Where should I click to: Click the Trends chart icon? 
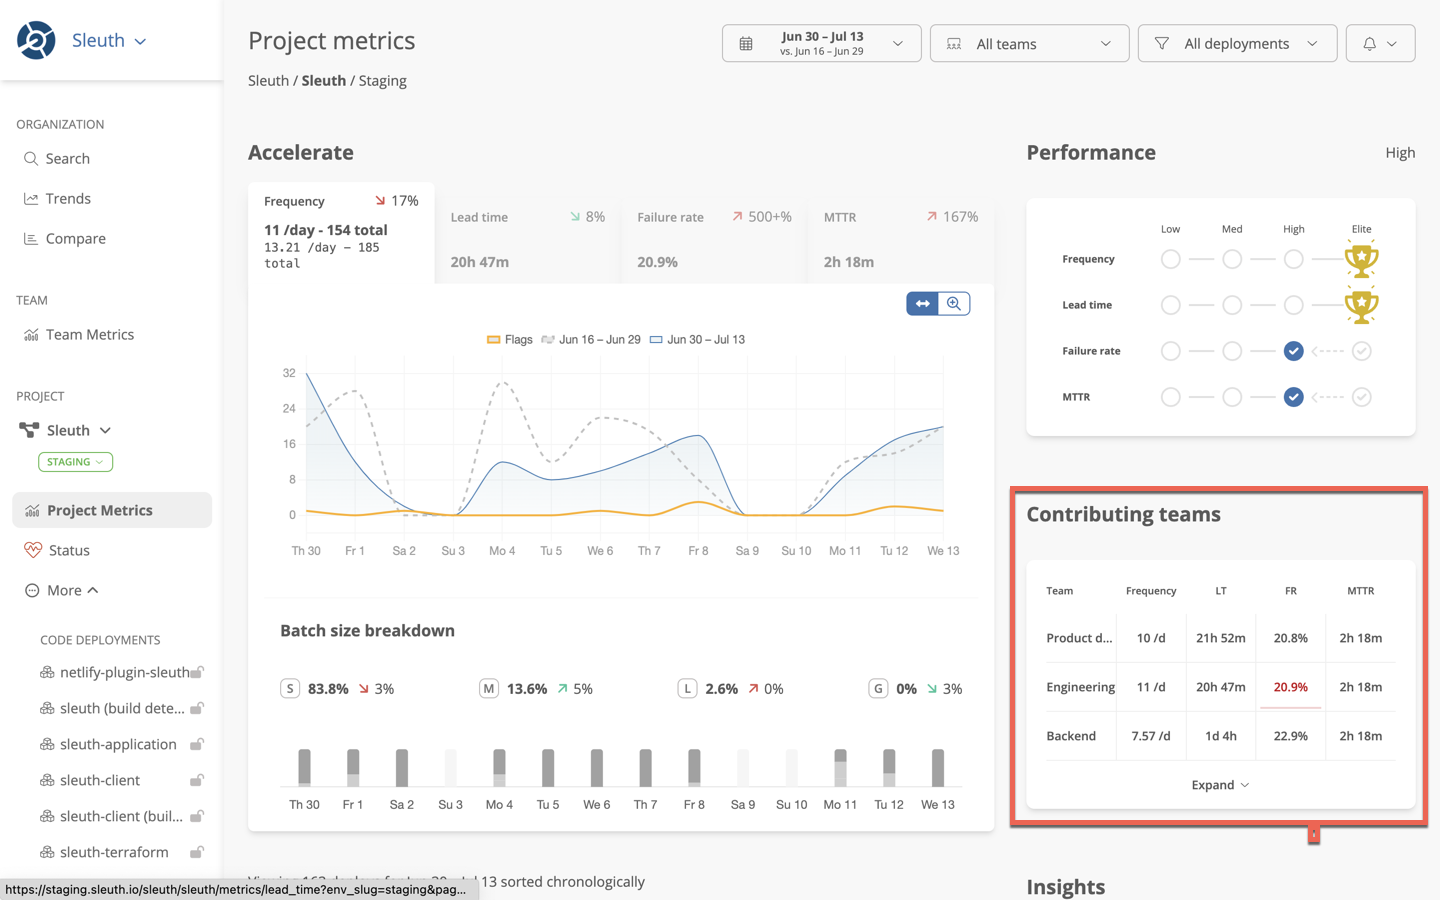pos(31,198)
